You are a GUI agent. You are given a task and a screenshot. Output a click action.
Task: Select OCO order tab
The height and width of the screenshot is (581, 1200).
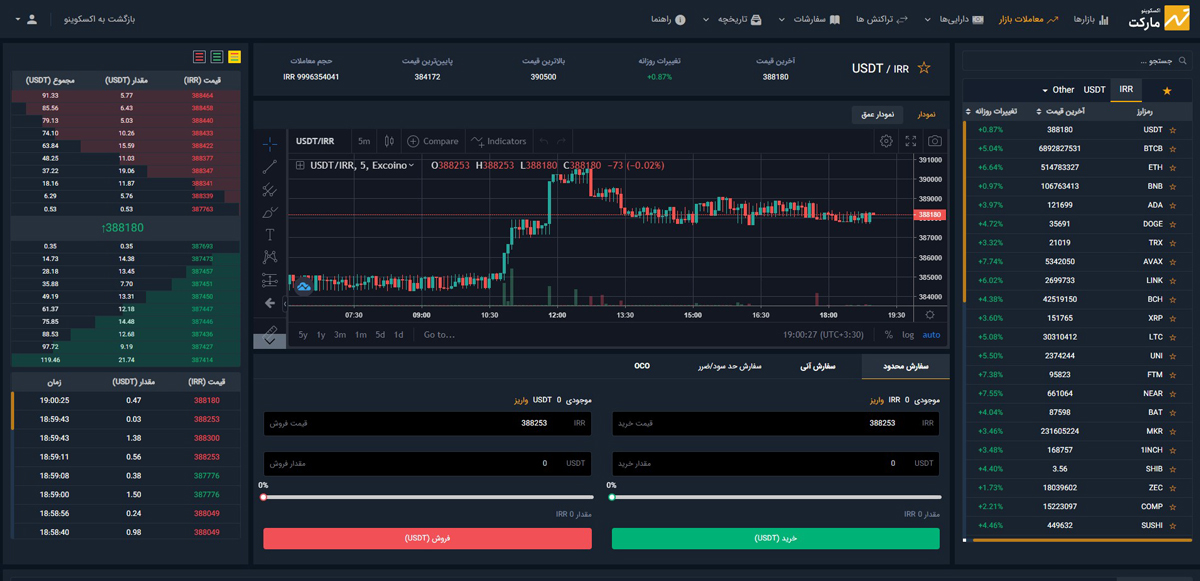(642, 366)
